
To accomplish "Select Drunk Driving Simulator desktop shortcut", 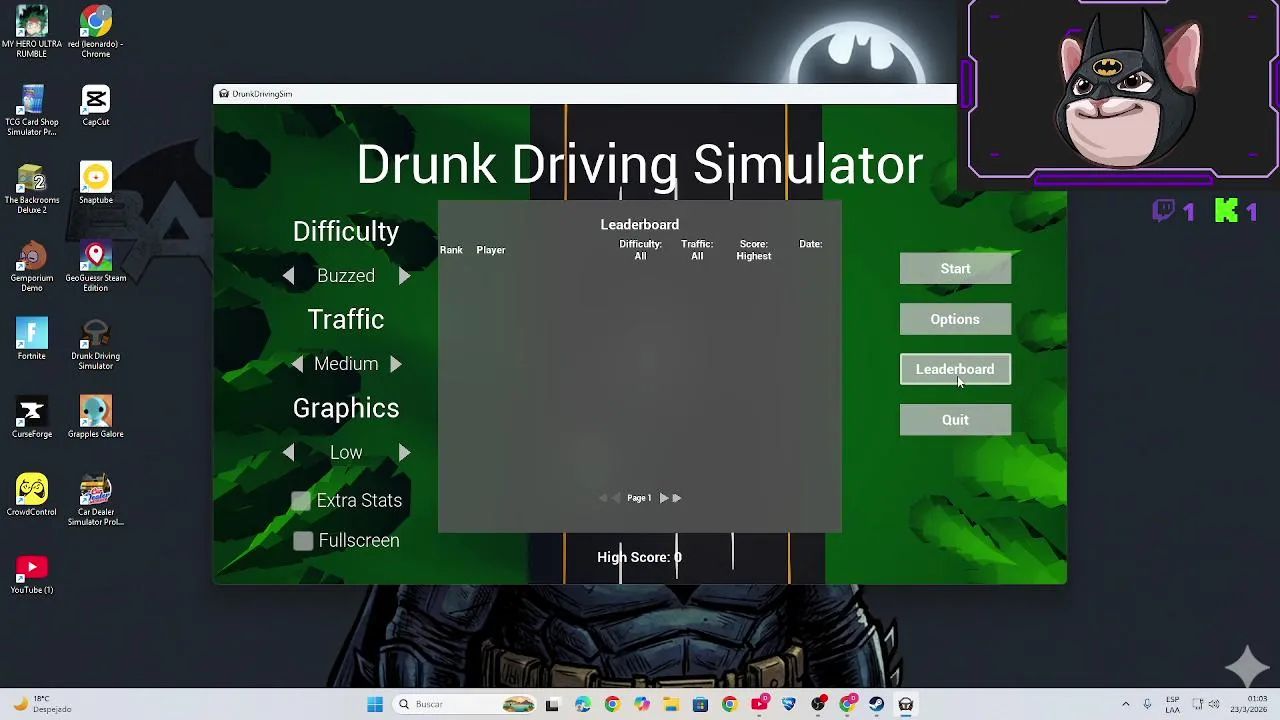I will coord(96,345).
